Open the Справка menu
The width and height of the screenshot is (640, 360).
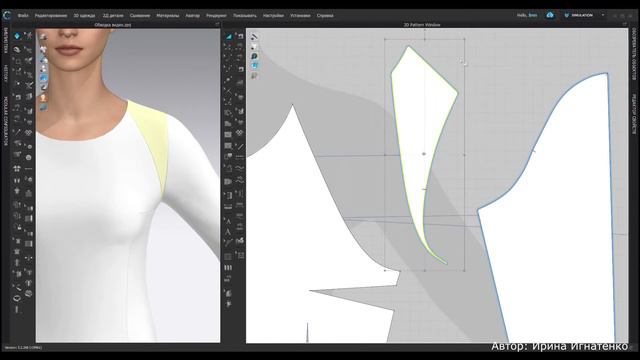(325, 16)
